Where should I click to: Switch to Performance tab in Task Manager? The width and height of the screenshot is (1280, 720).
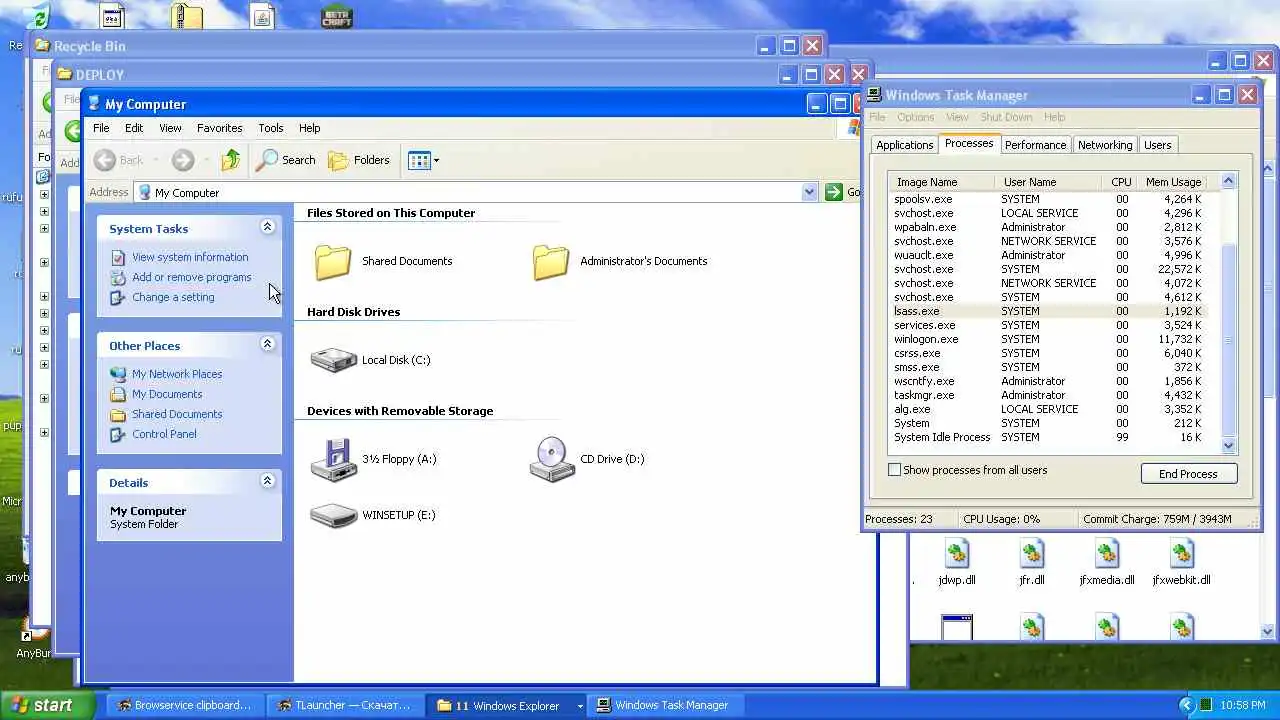1035,145
